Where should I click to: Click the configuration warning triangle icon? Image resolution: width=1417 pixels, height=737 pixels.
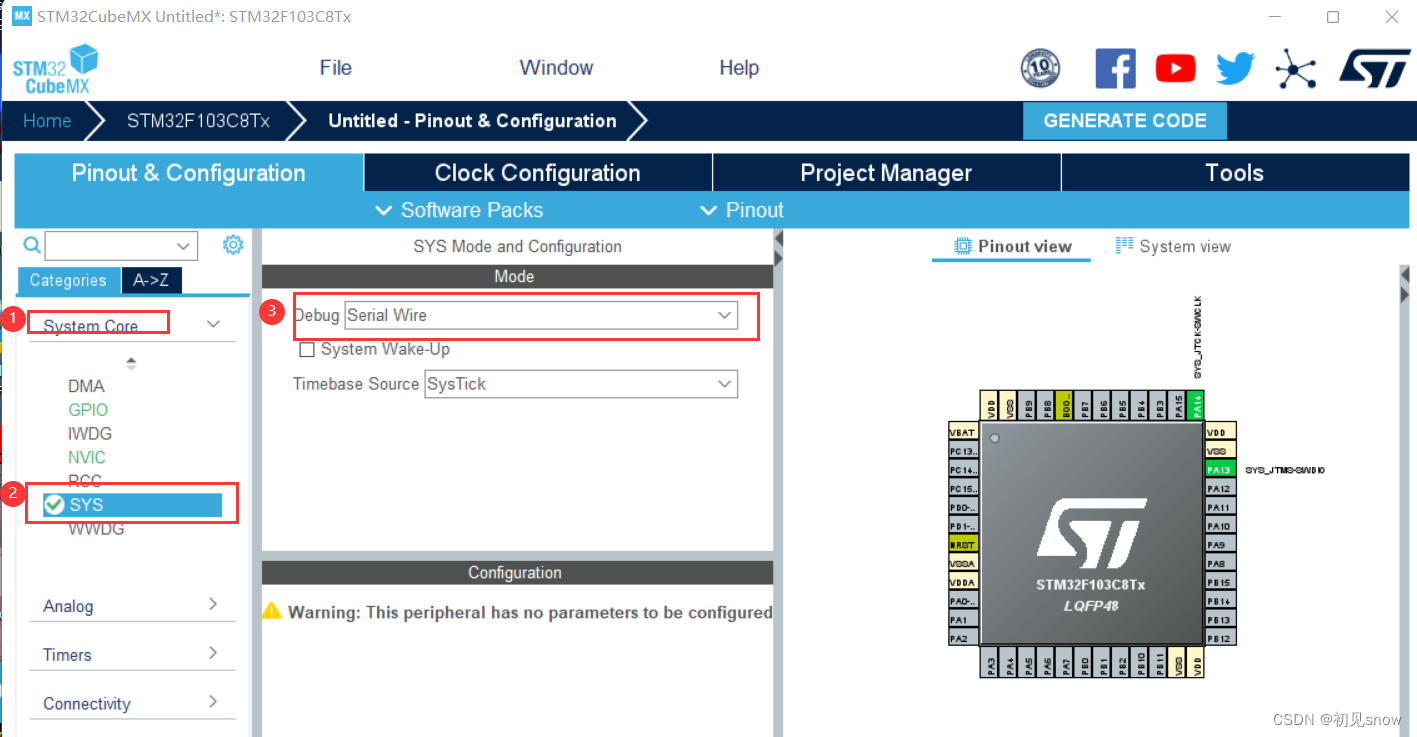click(271, 610)
